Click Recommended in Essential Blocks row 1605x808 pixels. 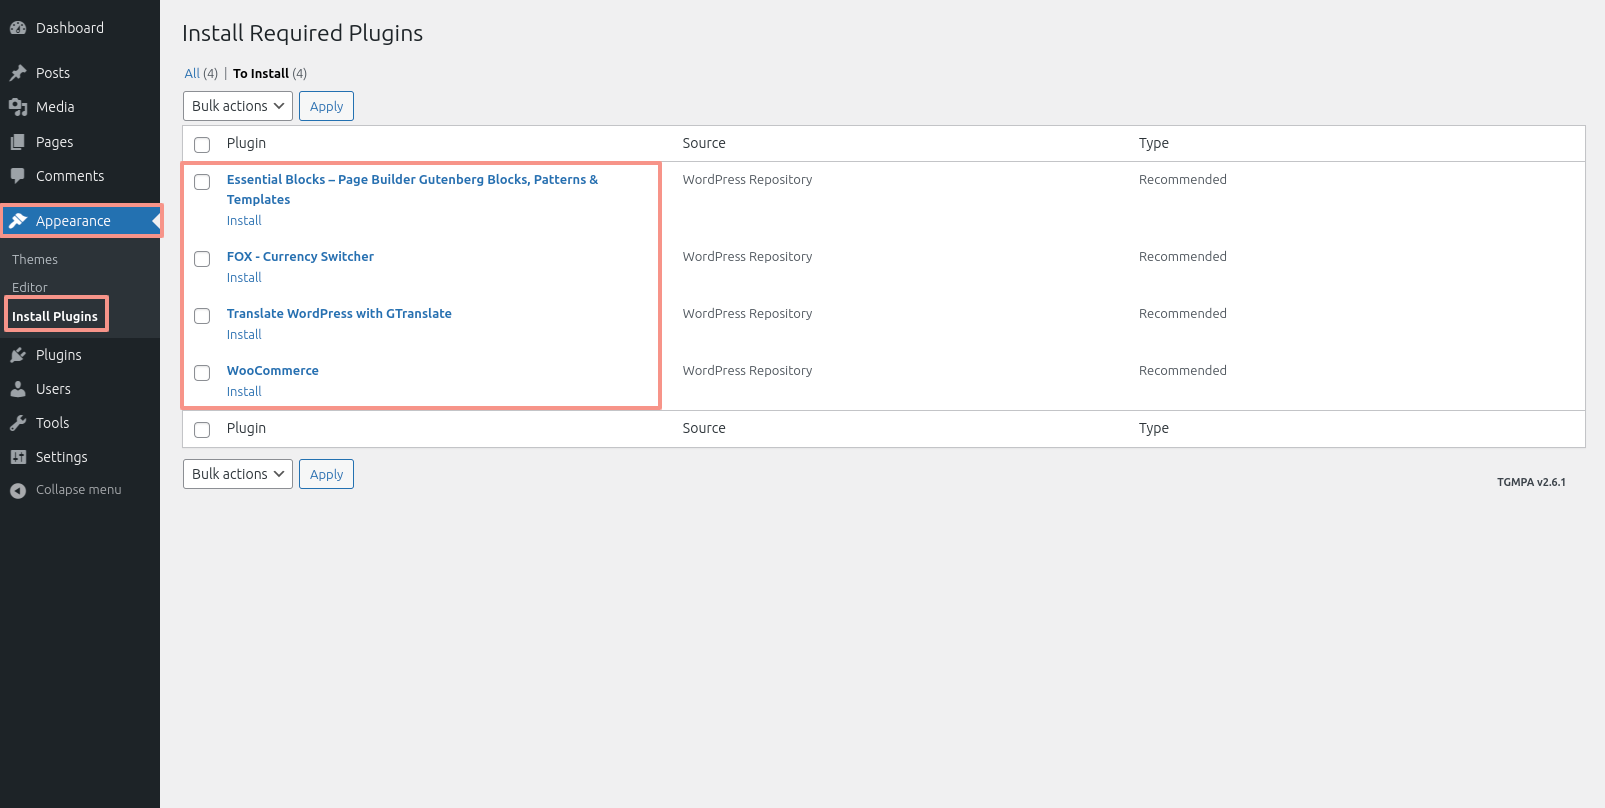click(x=1183, y=180)
